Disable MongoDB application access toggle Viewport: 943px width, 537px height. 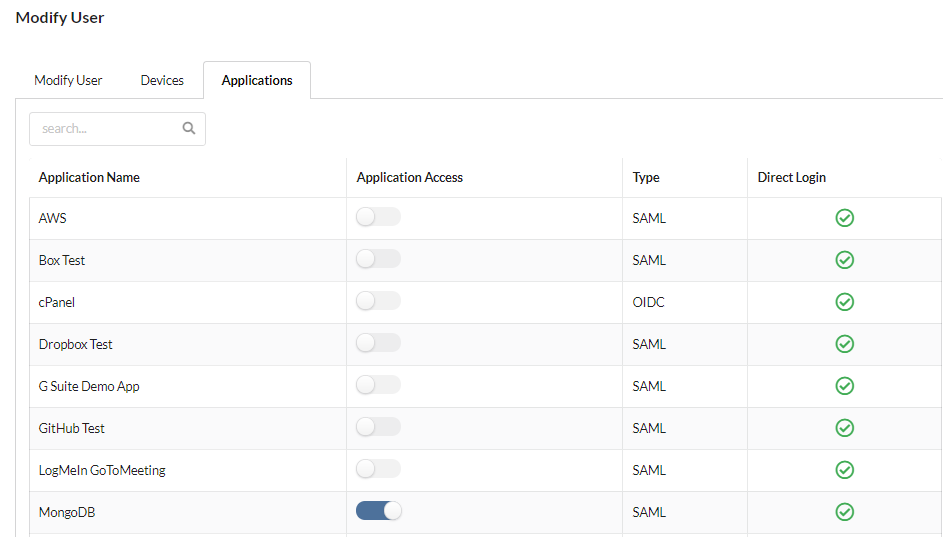tap(378, 511)
